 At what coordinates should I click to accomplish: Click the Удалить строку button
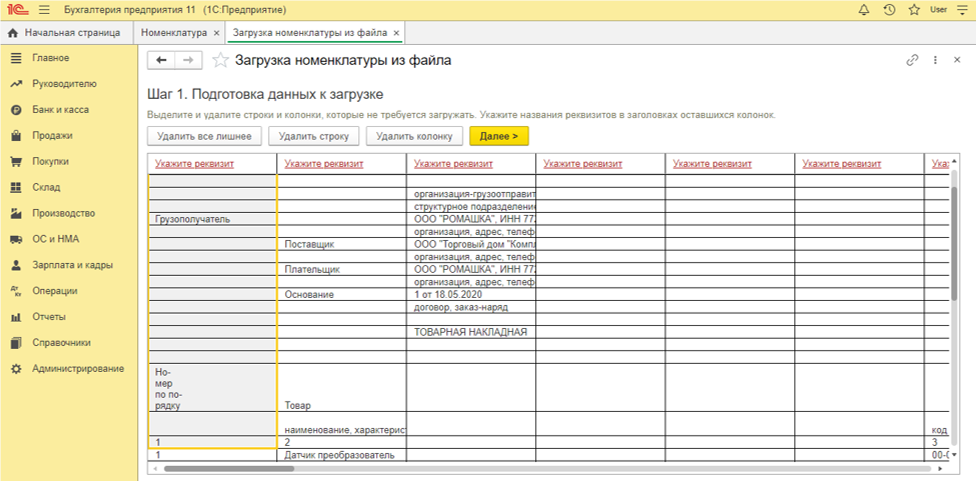pyautogui.click(x=314, y=136)
